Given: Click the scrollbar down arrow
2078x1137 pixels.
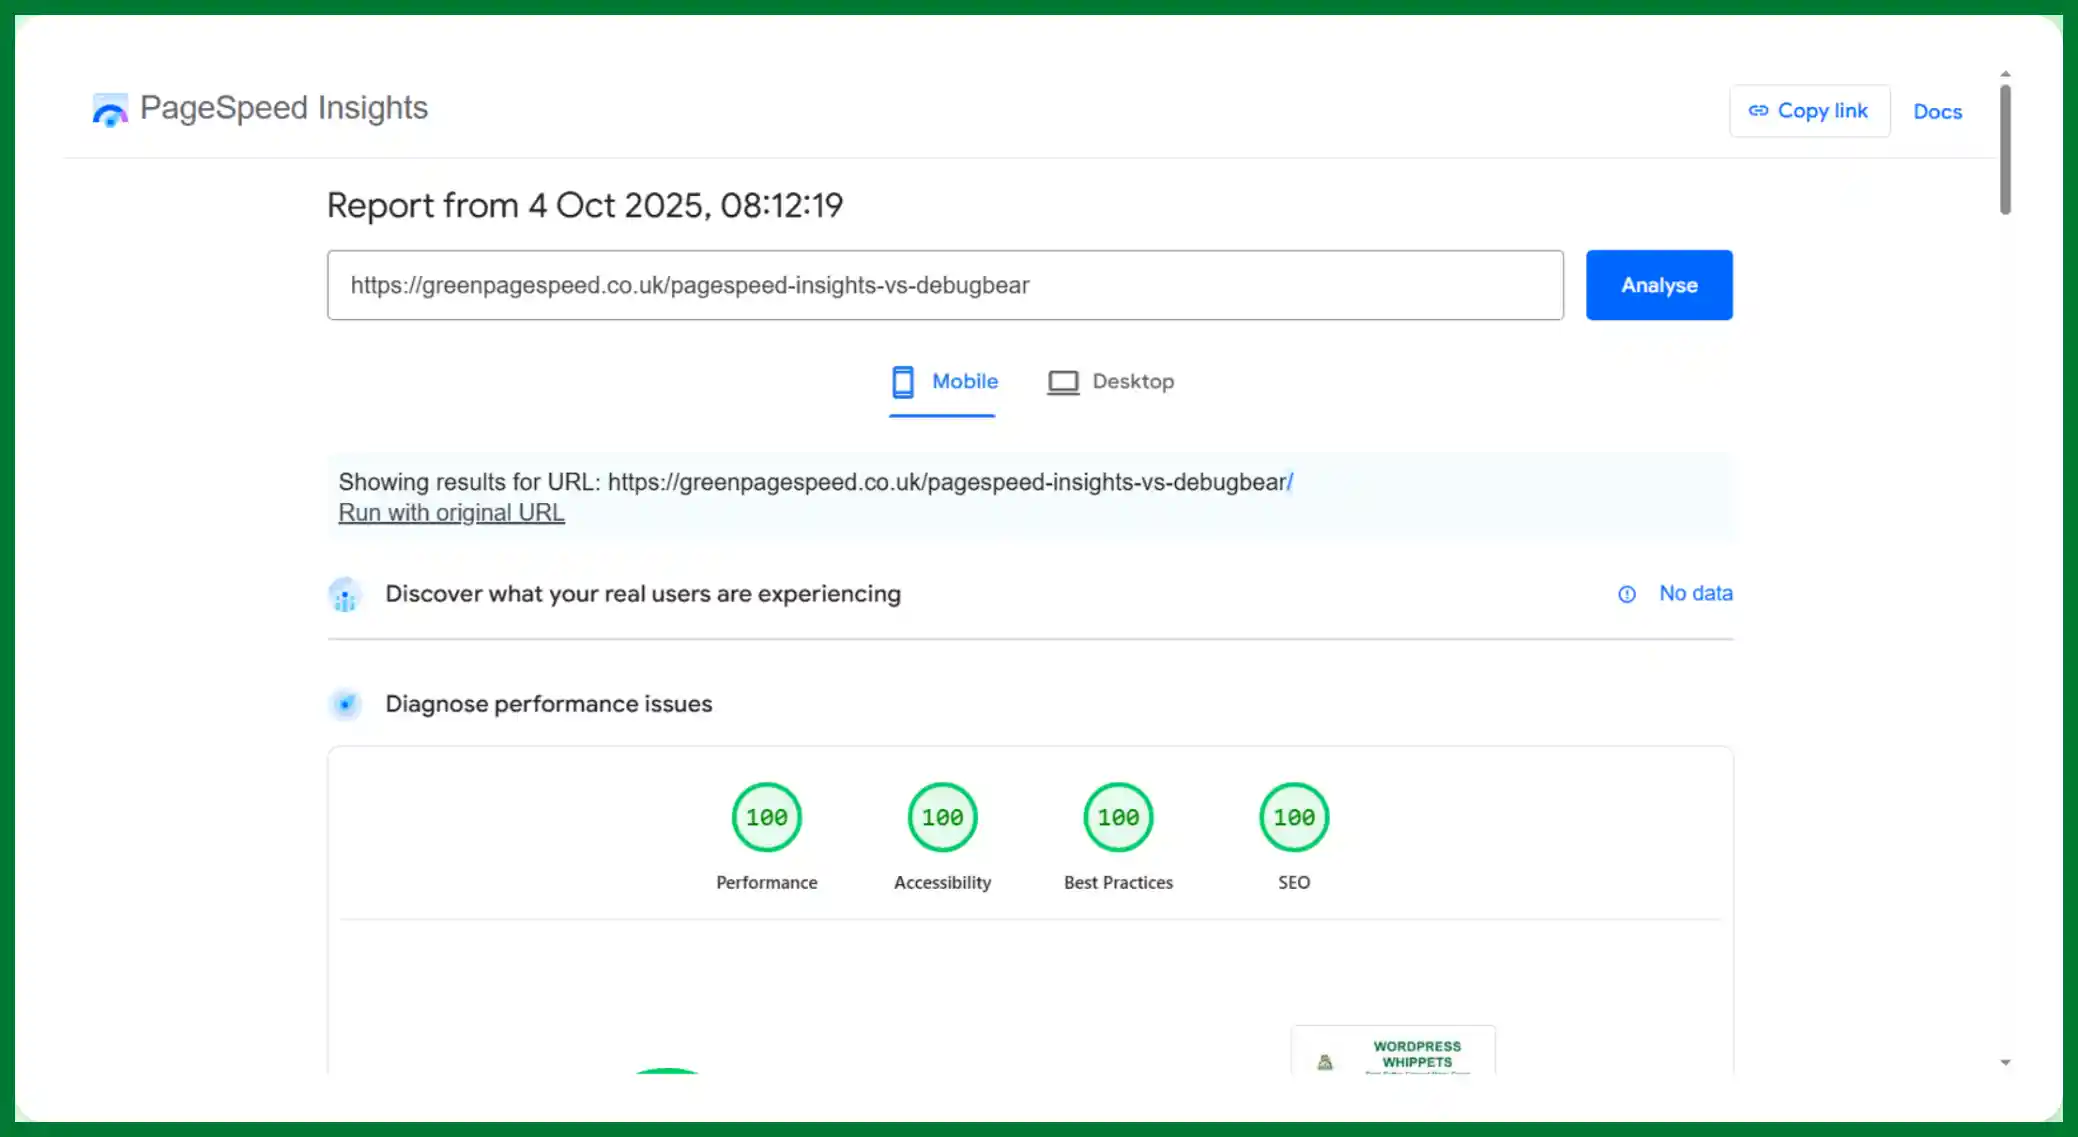Looking at the screenshot, I should pos(2005,1063).
